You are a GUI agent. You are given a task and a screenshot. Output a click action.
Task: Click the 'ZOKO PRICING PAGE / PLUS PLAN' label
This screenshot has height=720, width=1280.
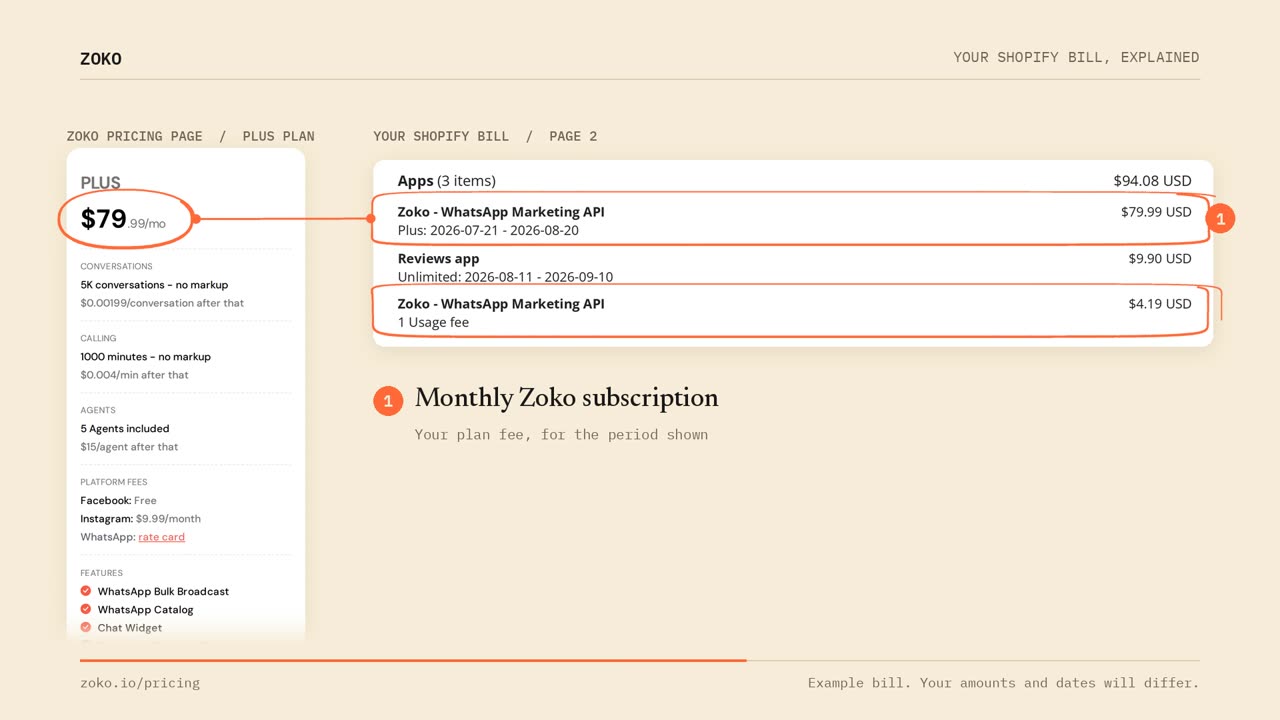click(x=191, y=136)
